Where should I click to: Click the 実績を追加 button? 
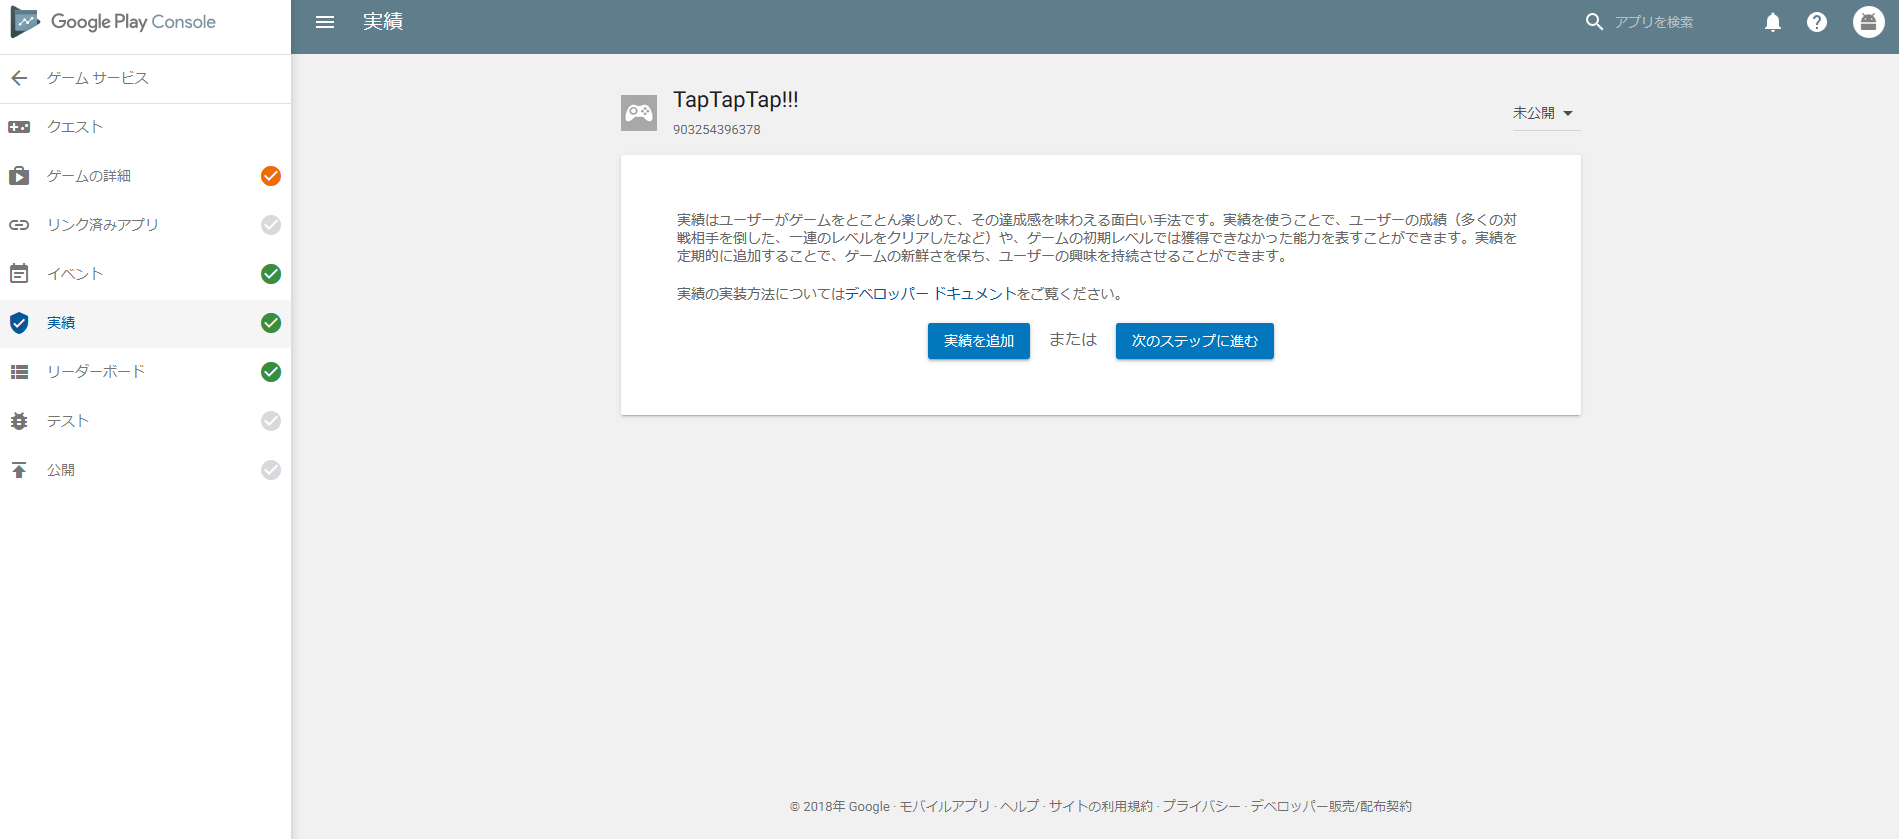coord(979,341)
